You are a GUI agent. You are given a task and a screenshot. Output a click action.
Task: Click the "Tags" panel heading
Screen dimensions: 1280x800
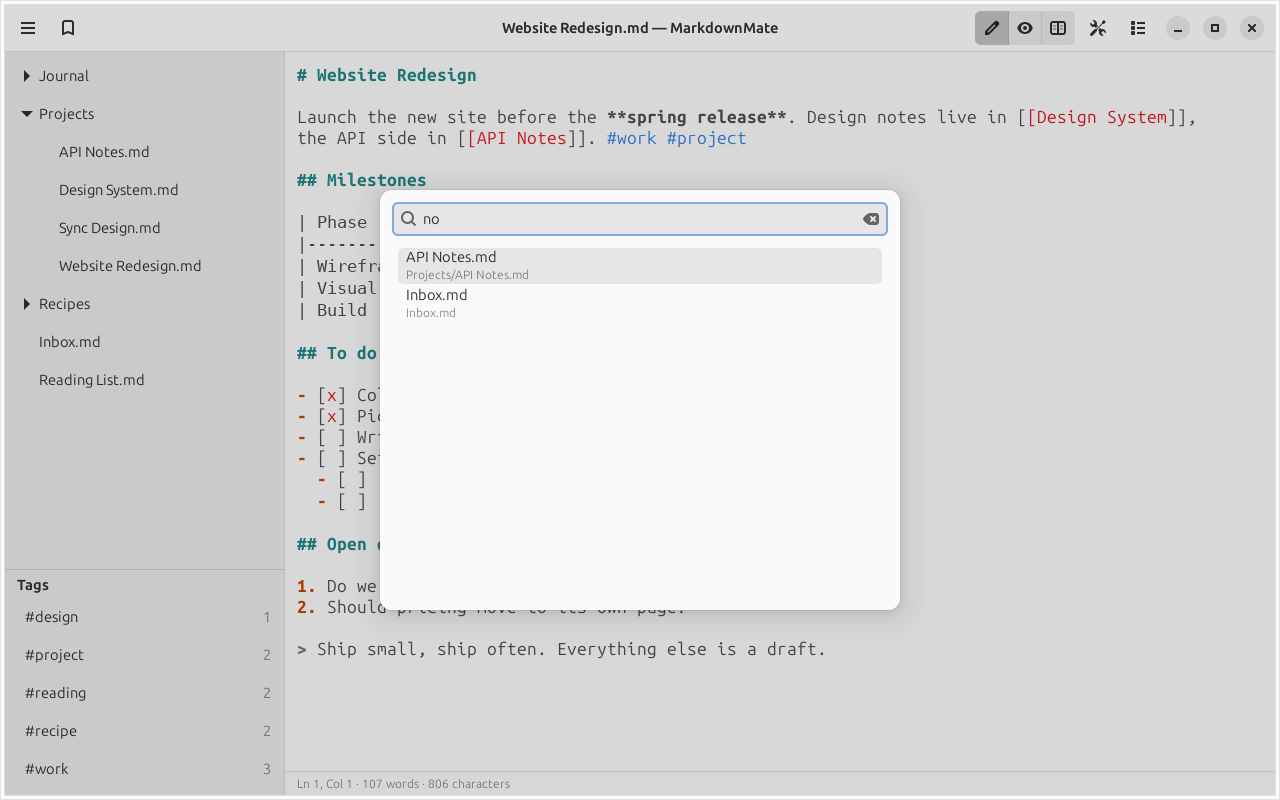pos(33,585)
